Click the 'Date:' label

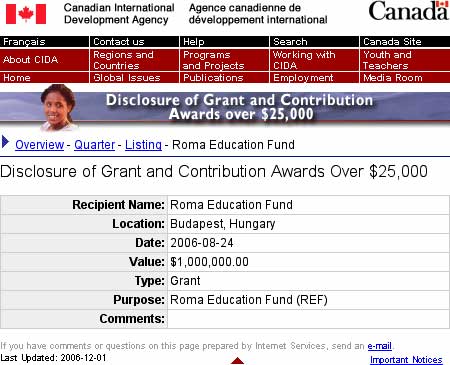point(150,243)
